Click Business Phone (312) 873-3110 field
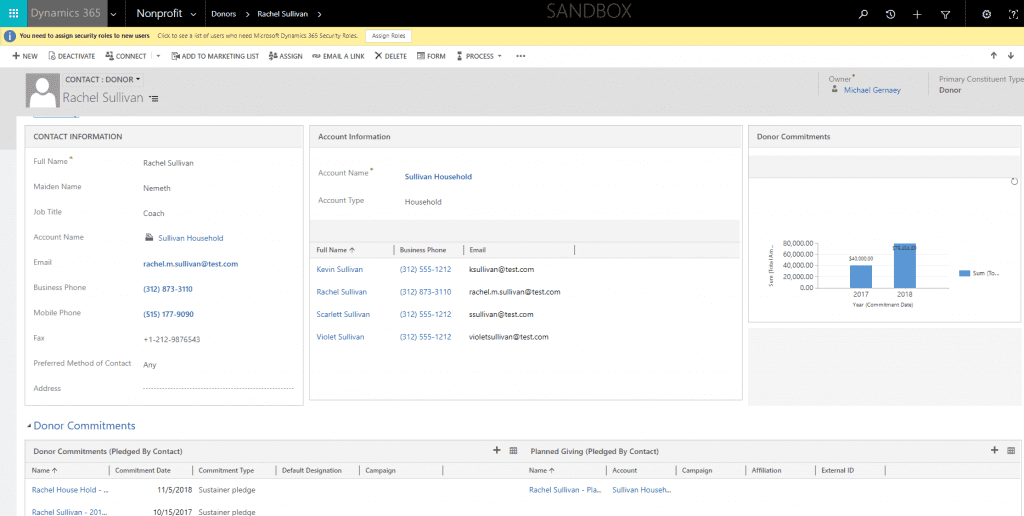 168,289
